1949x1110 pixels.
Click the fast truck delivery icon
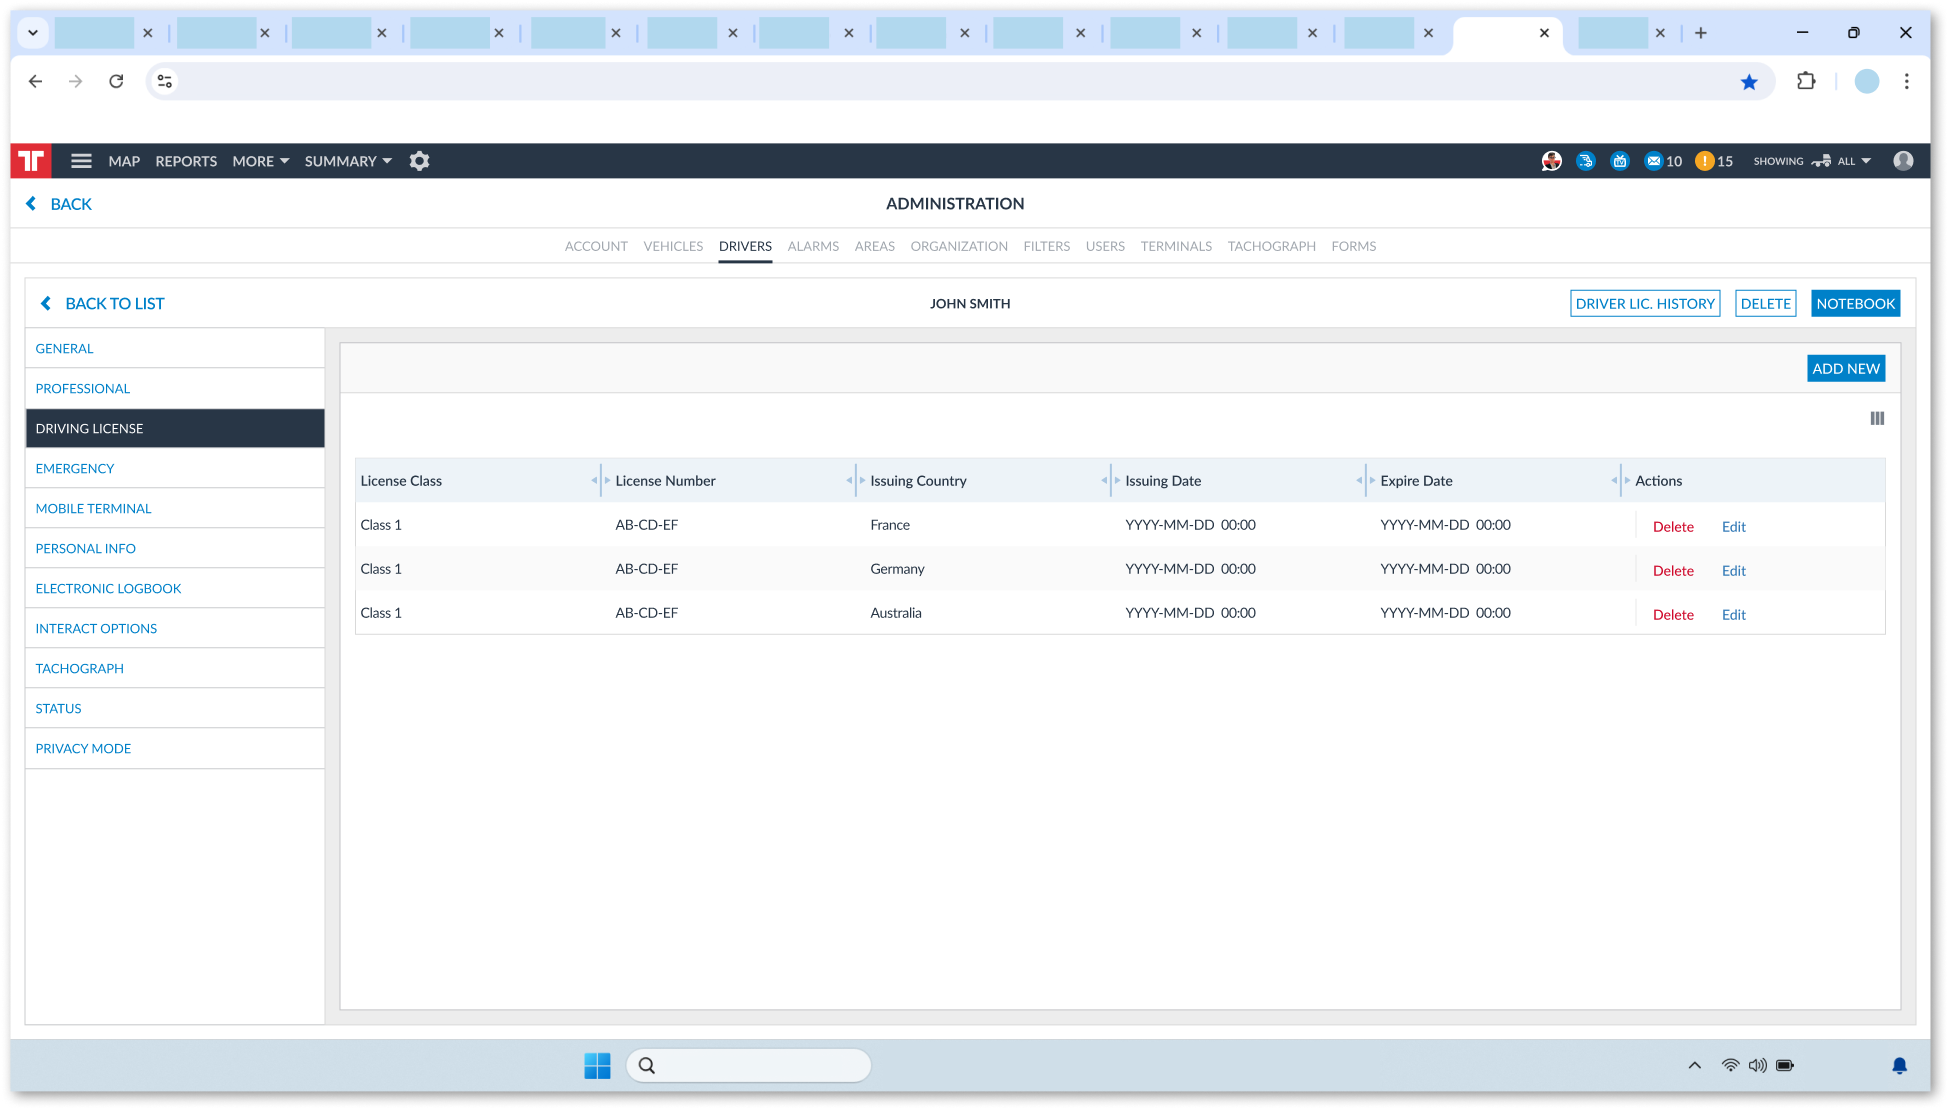[1586, 161]
